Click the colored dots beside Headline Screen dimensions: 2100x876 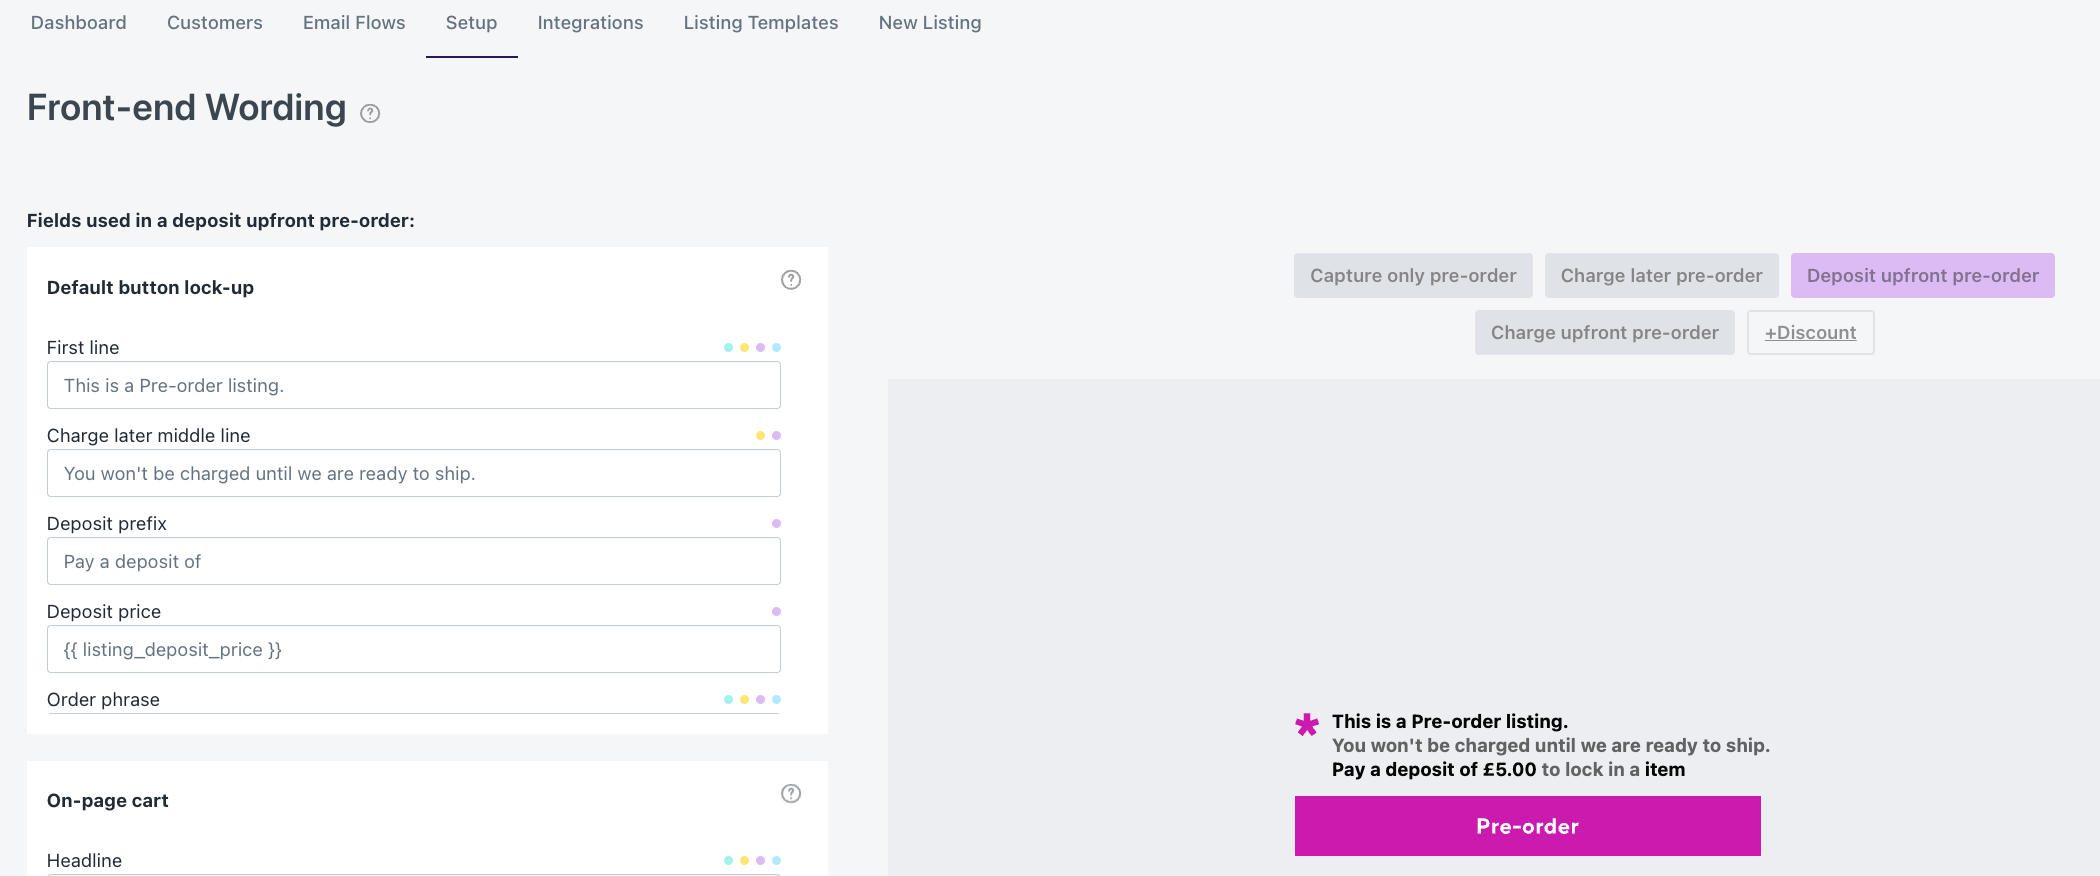coord(752,861)
